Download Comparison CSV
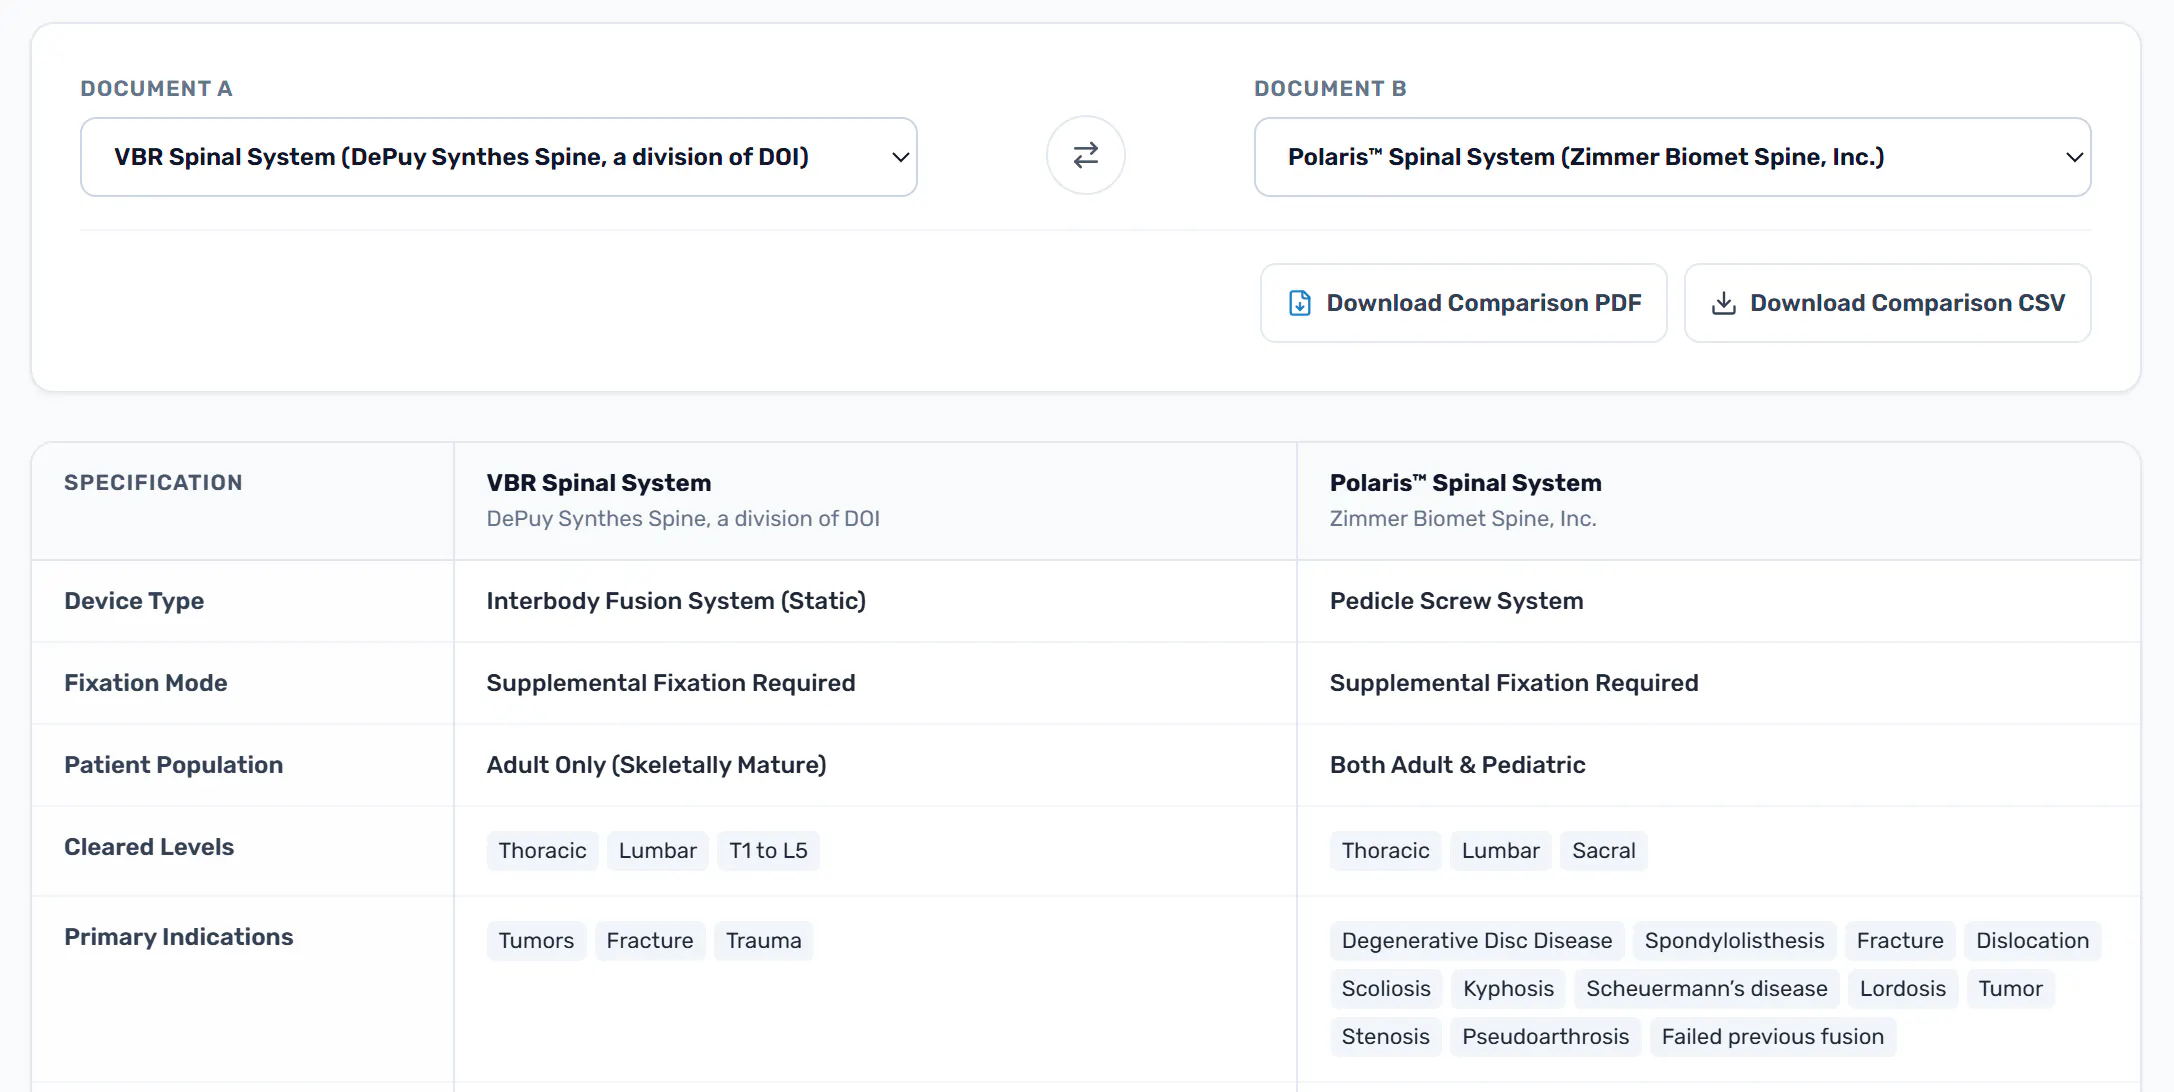Screen dimensions: 2174x1092 point(1887,303)
